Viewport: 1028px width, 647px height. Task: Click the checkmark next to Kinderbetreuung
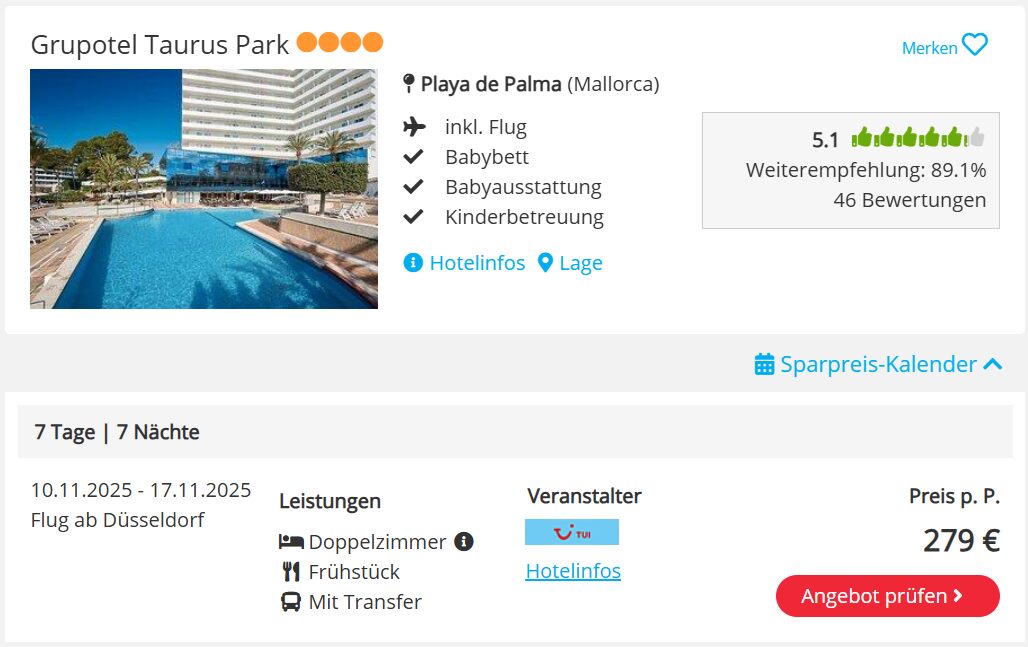[413, 217]
